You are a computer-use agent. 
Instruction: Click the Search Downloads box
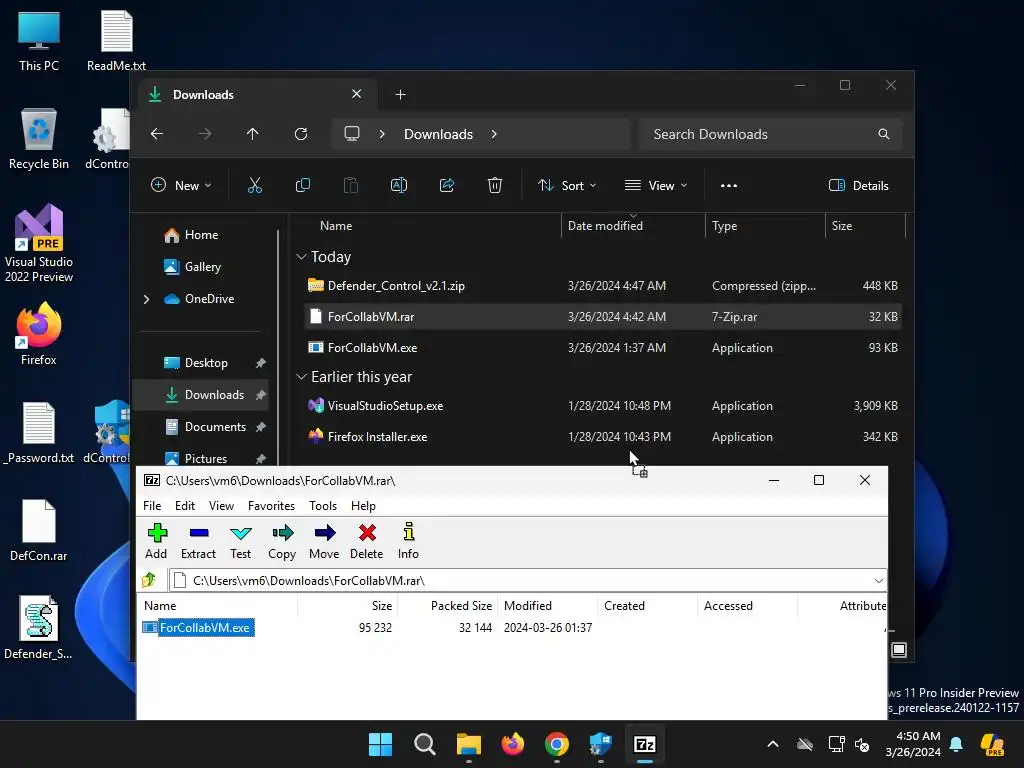[x=771, y=134]
